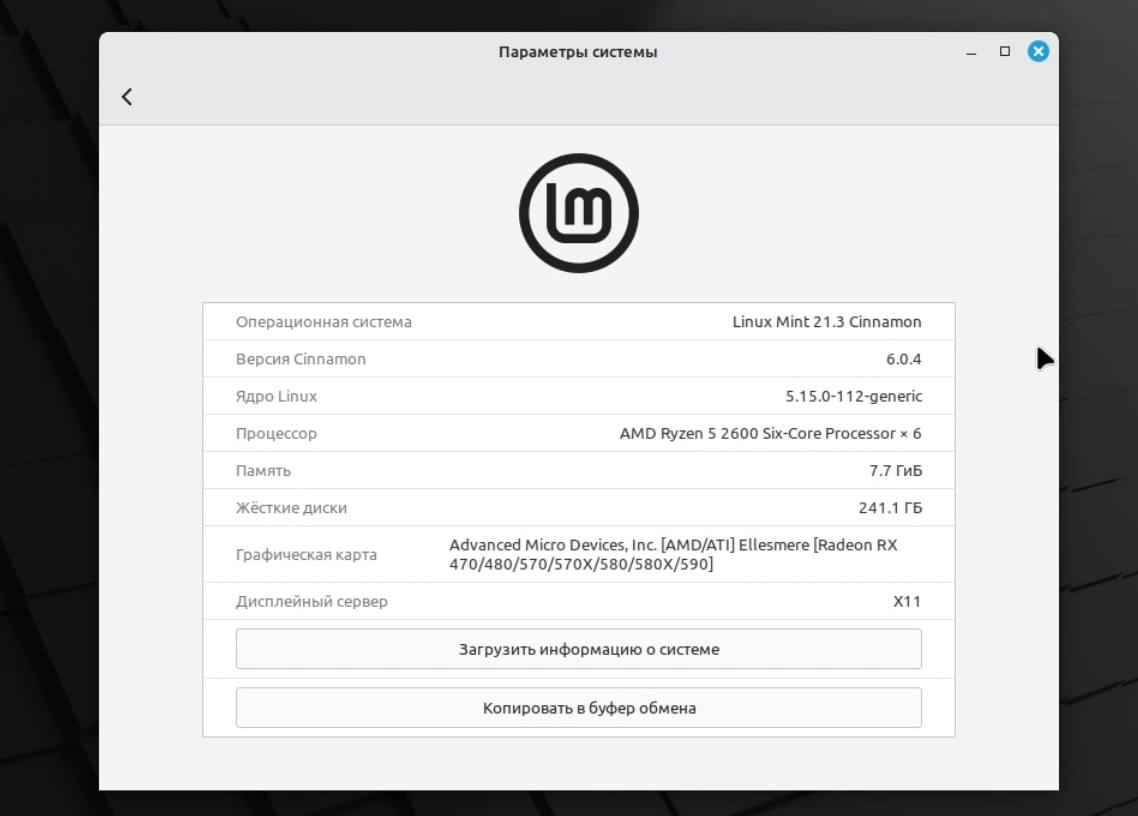The image size is (1138, 816).
Task: Select the 6.0.4 version value
Action: pos(904,359)
